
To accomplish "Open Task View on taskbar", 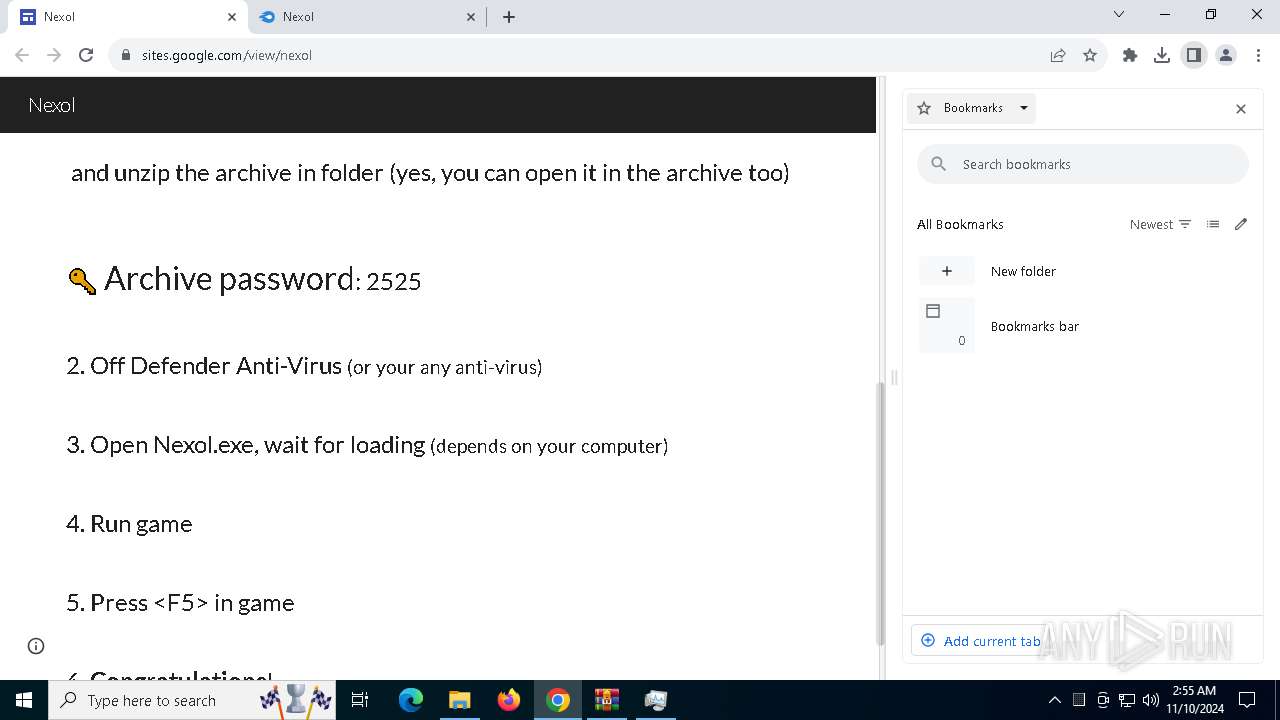I will (361, 700).
